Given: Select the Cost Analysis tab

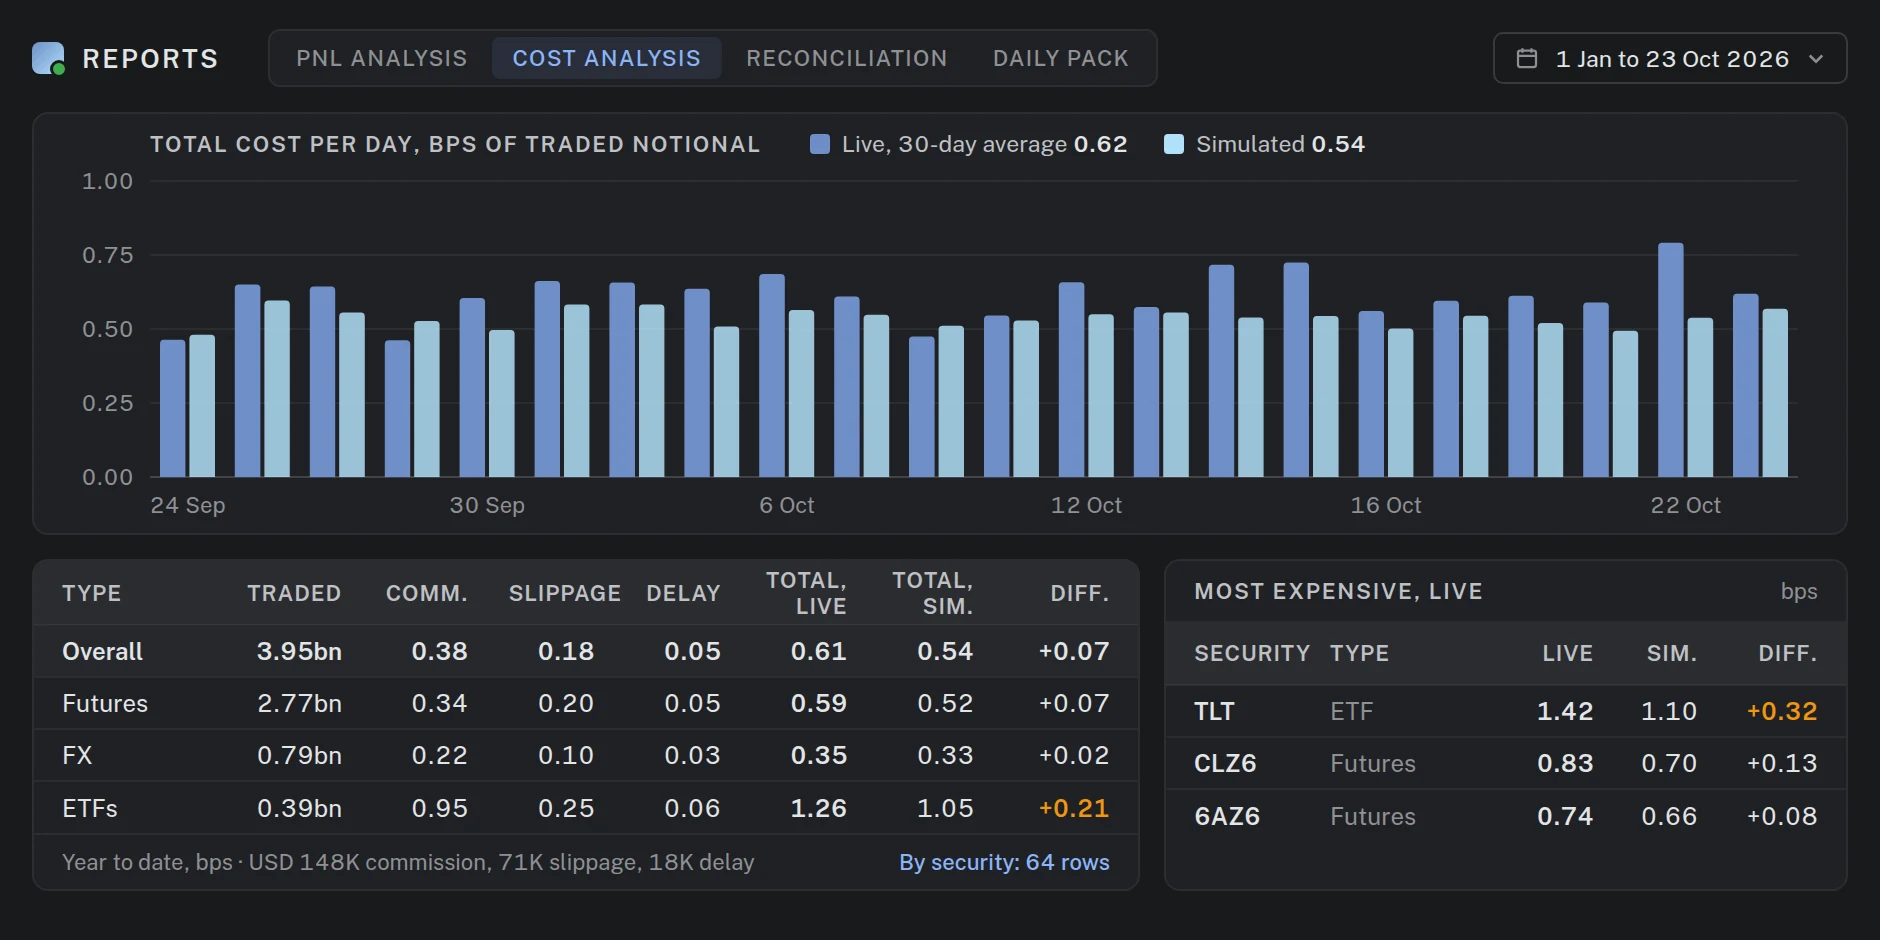Looking at the screenshot, I should pos(606,59).
